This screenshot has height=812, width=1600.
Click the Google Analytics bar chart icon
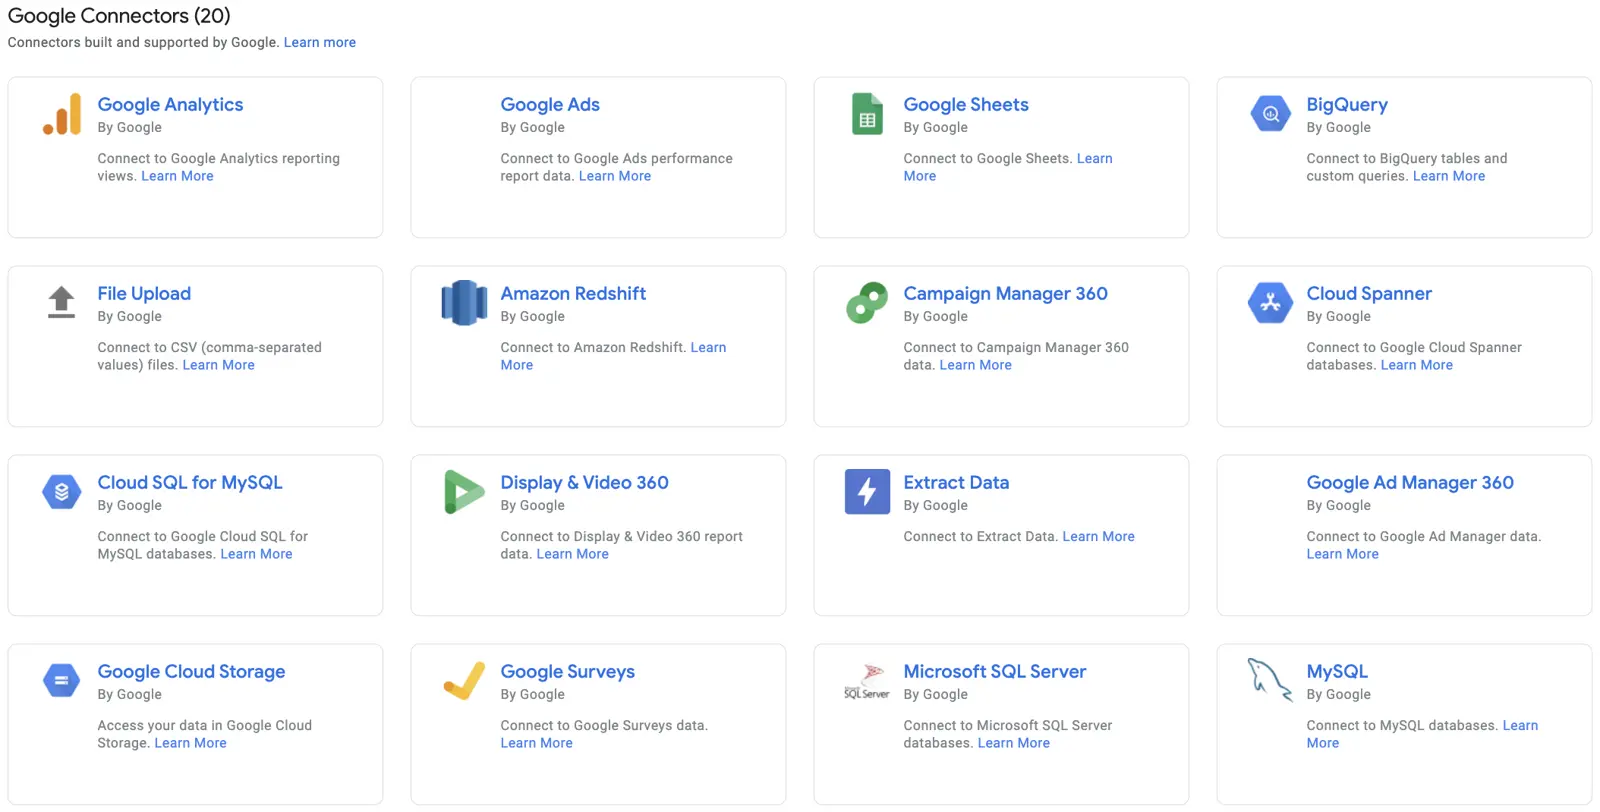click(62, 114)
